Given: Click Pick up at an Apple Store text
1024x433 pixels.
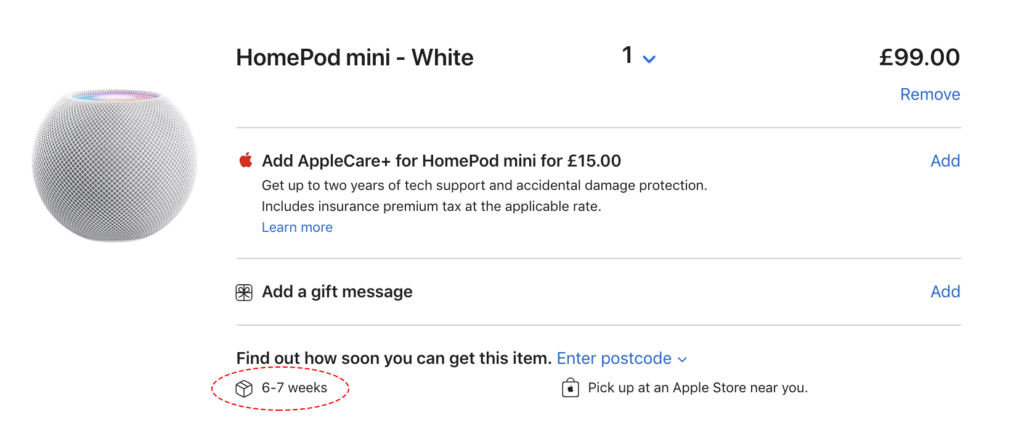Looking at the screenshot, I should point(697,388).
